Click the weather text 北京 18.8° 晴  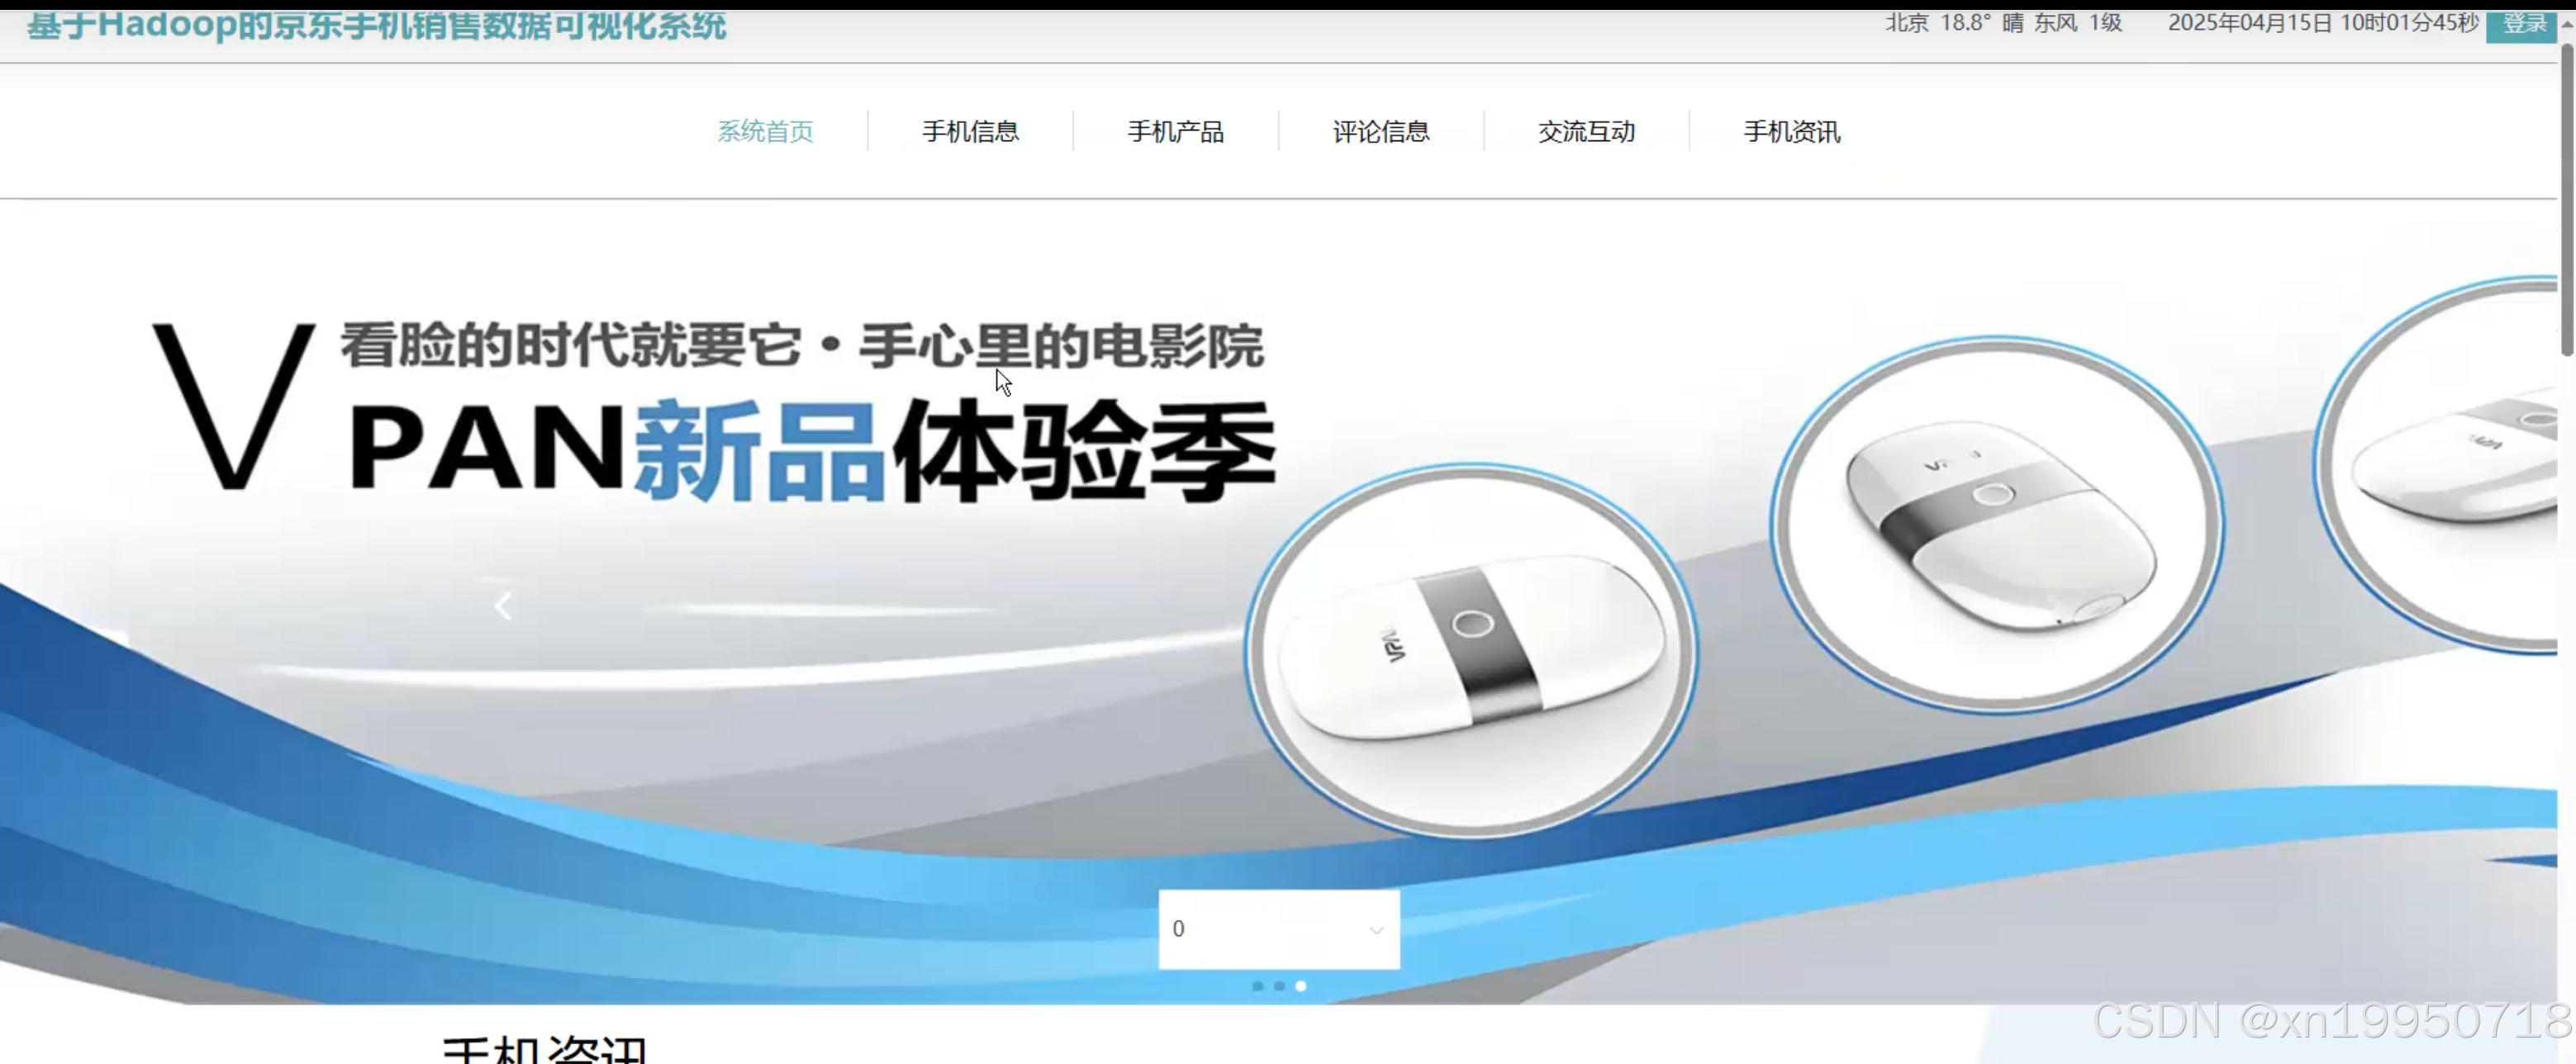(1955, 22)
